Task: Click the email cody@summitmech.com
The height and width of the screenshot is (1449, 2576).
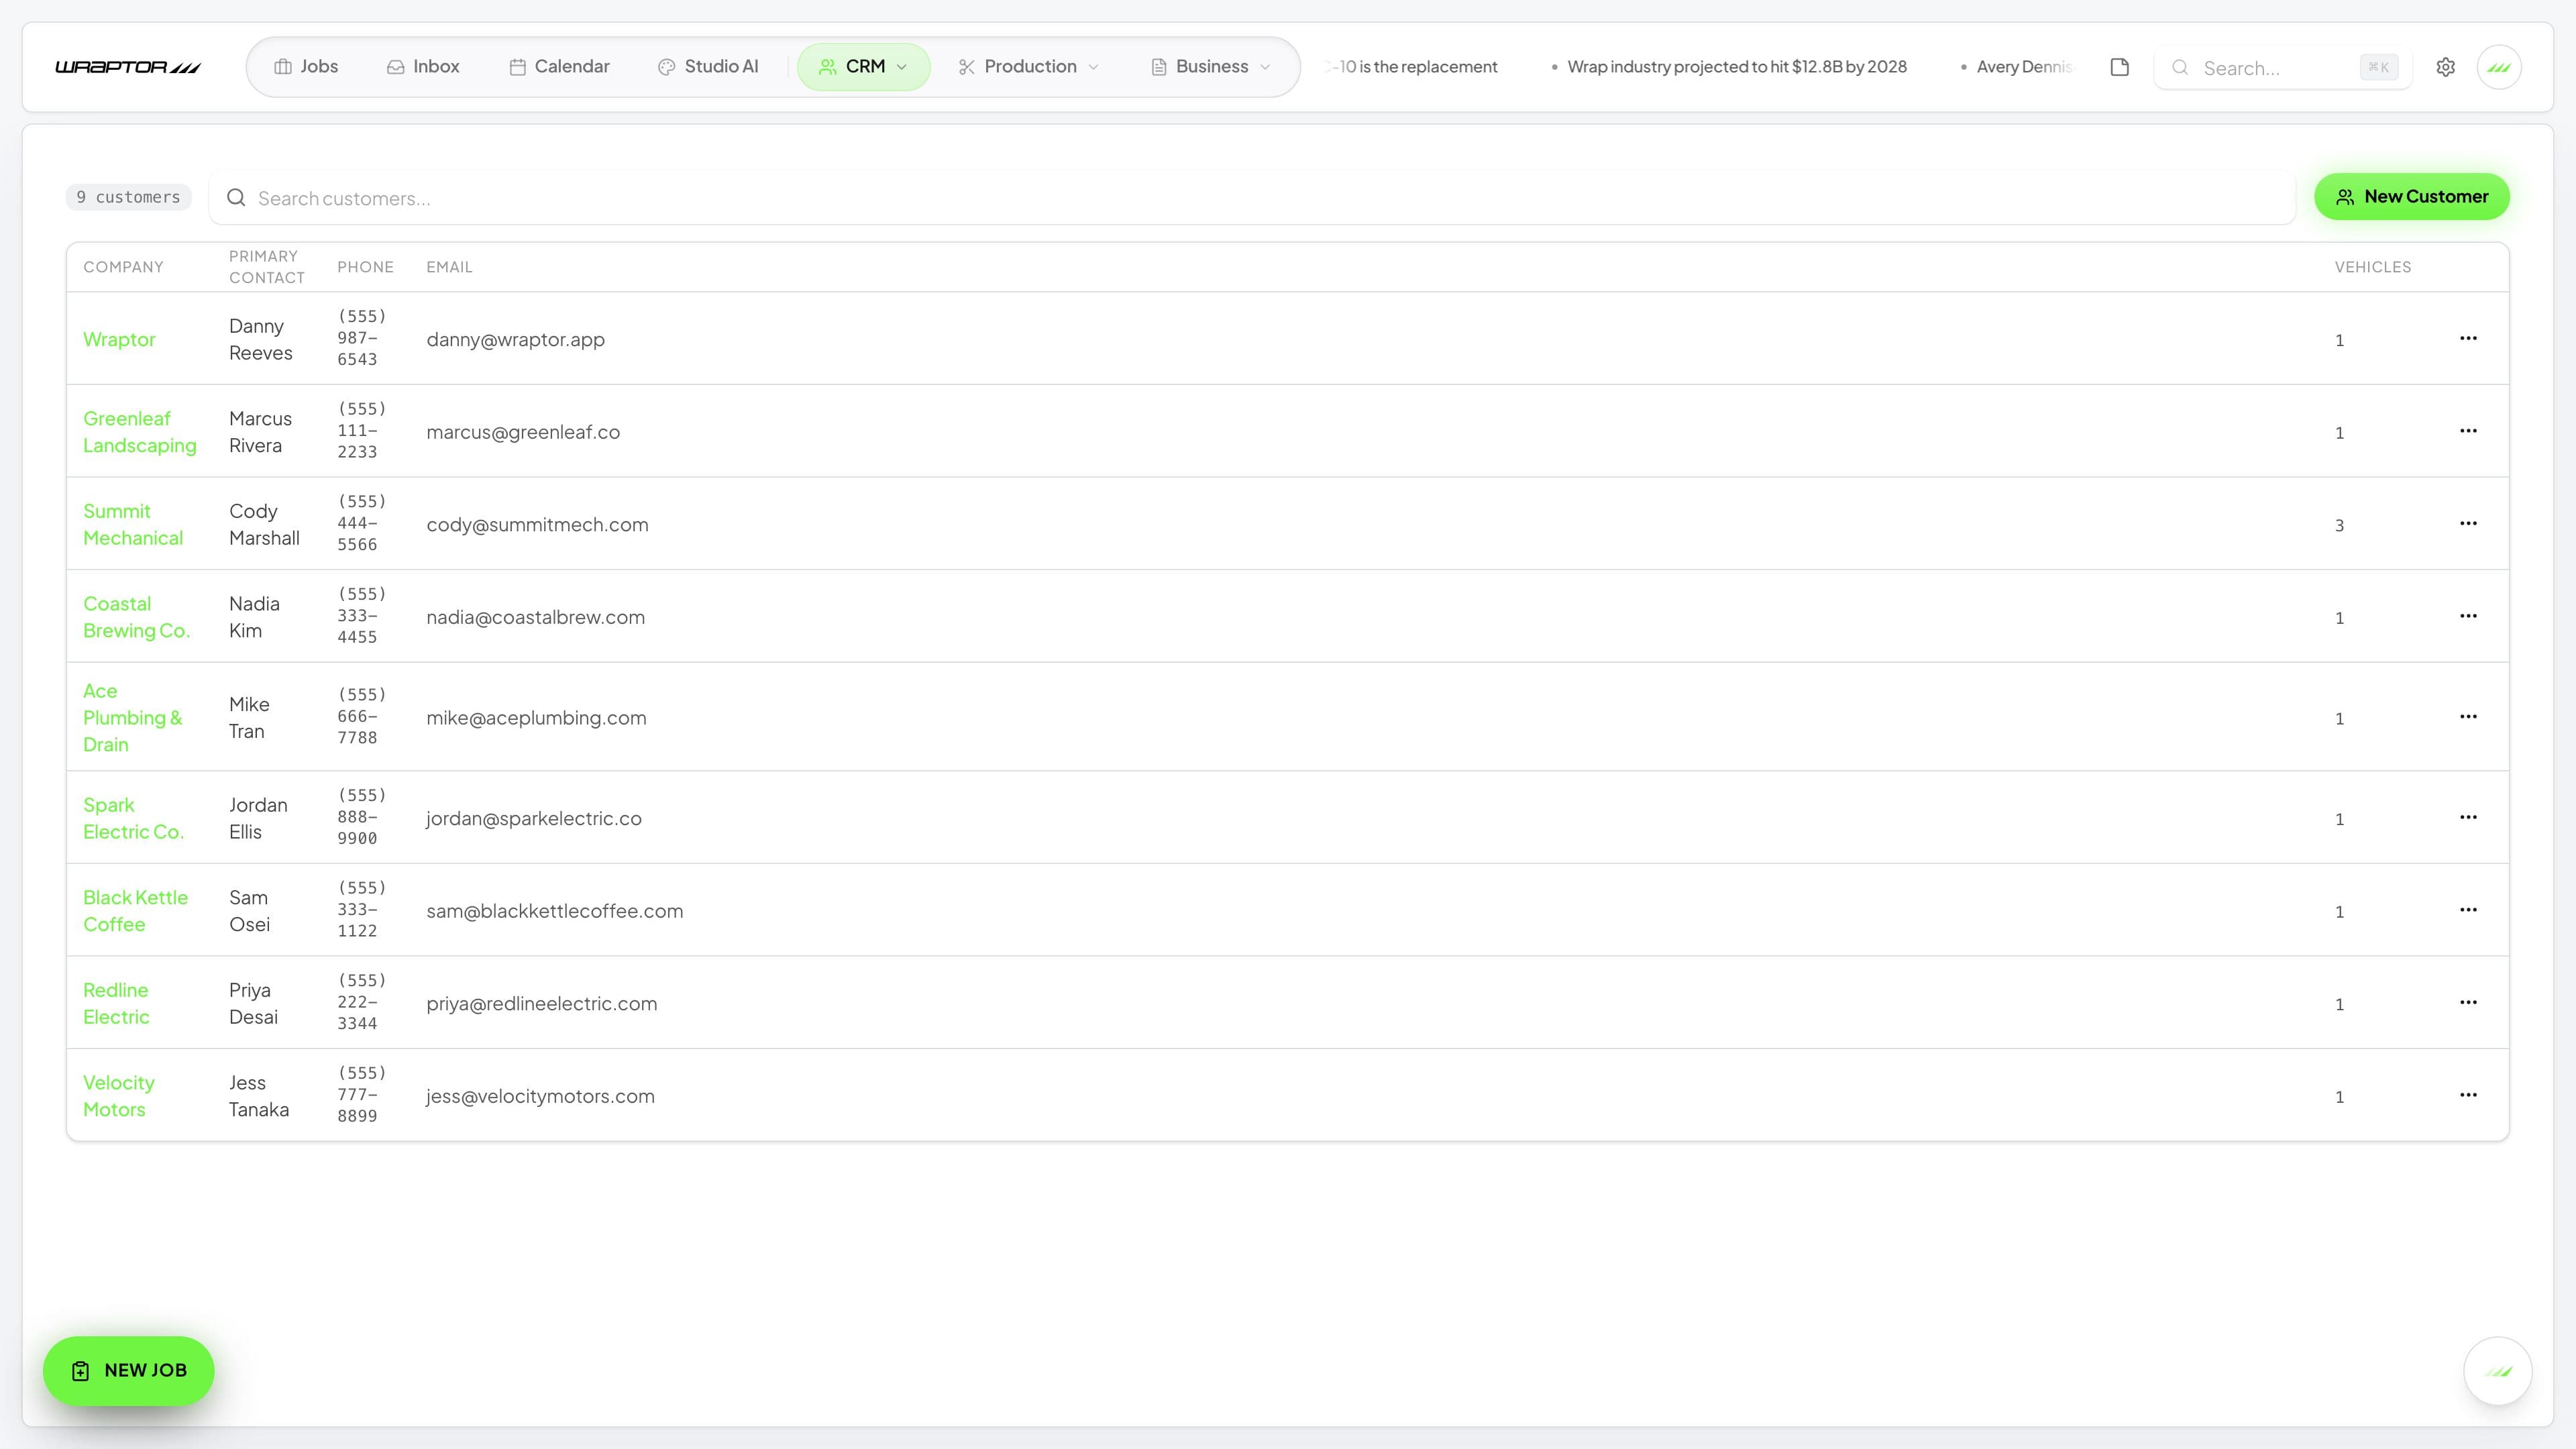Action: (537, 525)
